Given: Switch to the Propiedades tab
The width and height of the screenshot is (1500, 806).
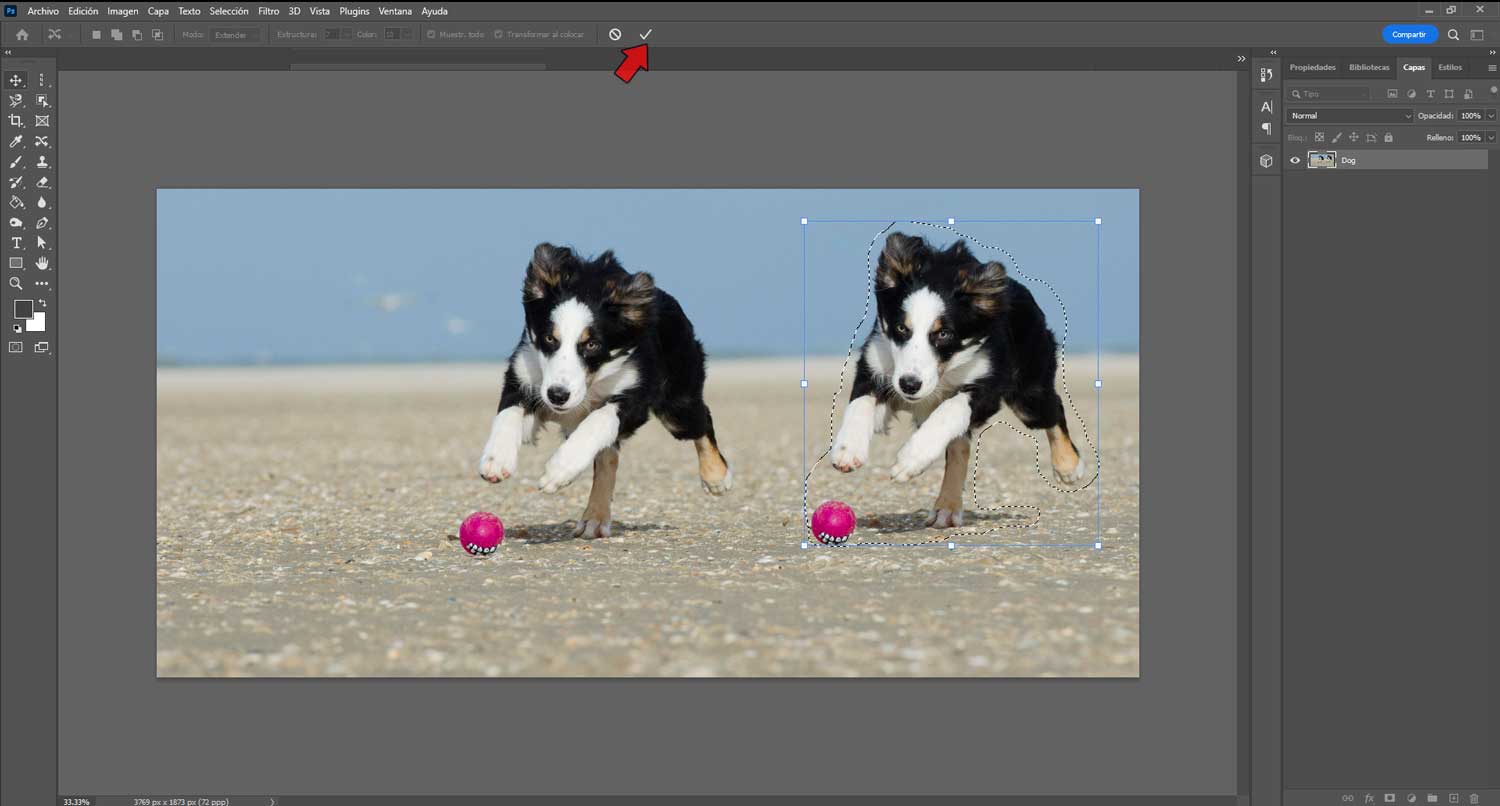Looking at the screenshot, I should pyautogui.click(x=1312, y=68).
